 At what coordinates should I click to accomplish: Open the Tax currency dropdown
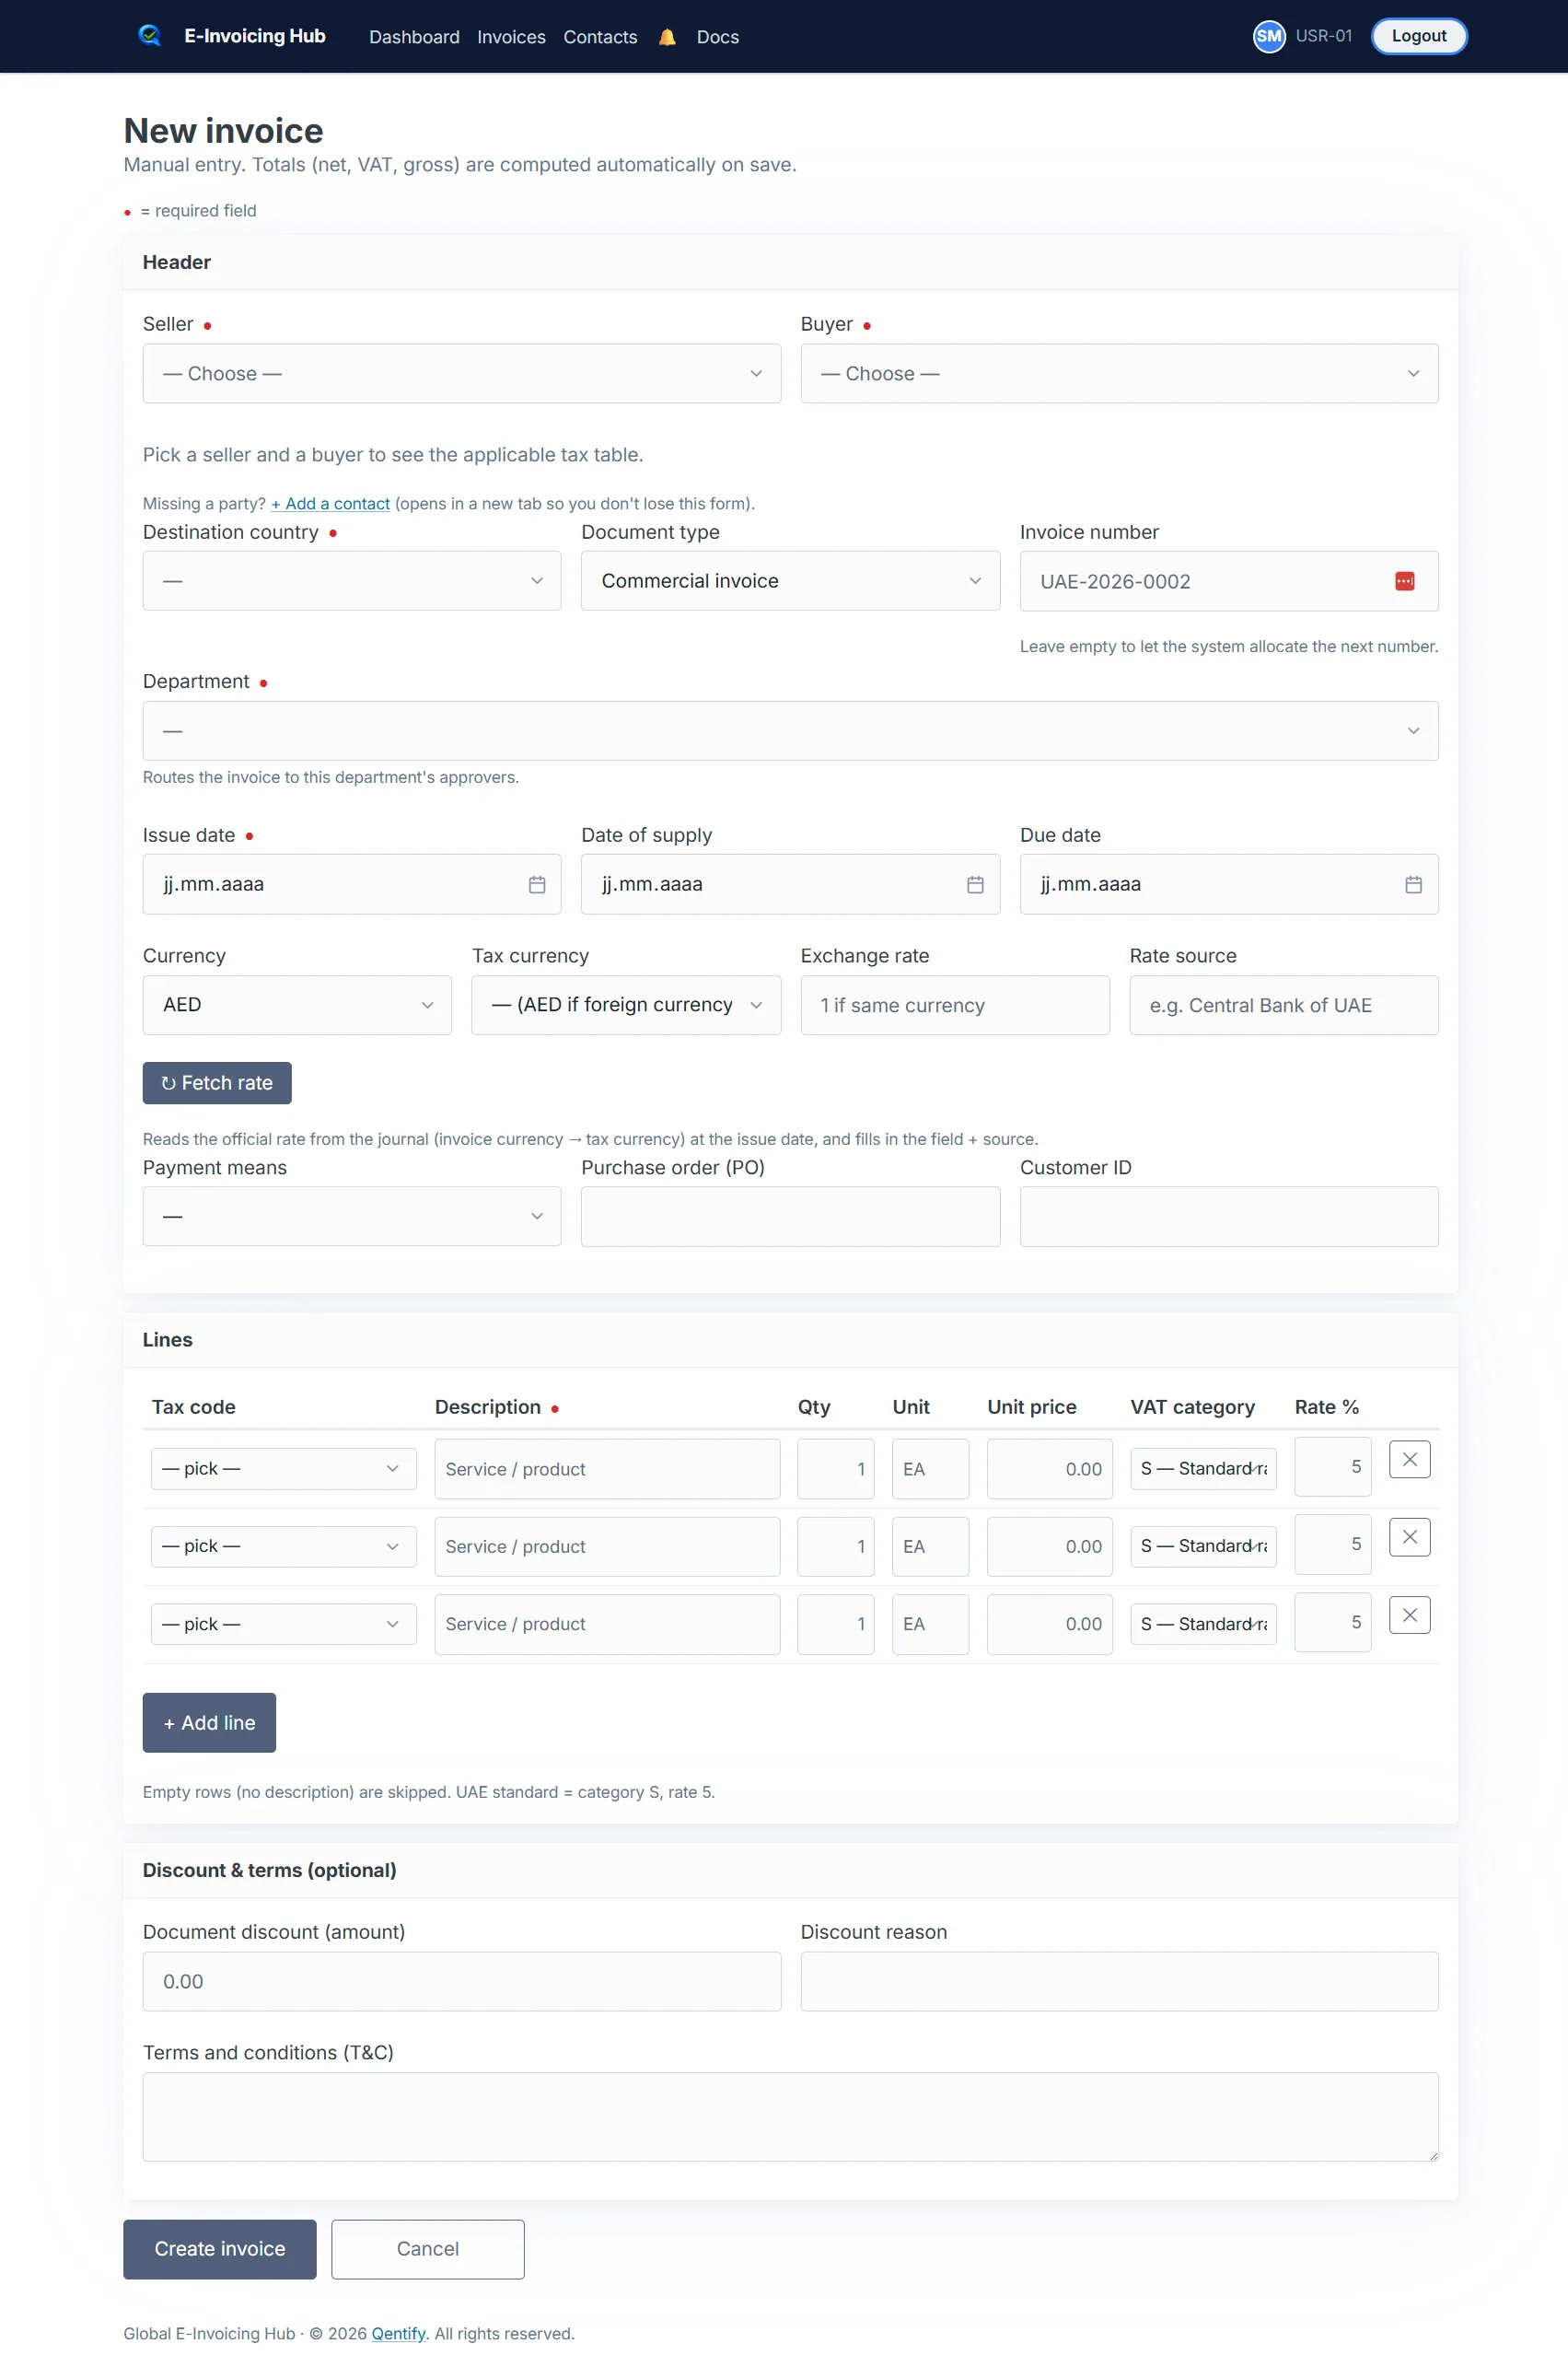point(626,1005)
